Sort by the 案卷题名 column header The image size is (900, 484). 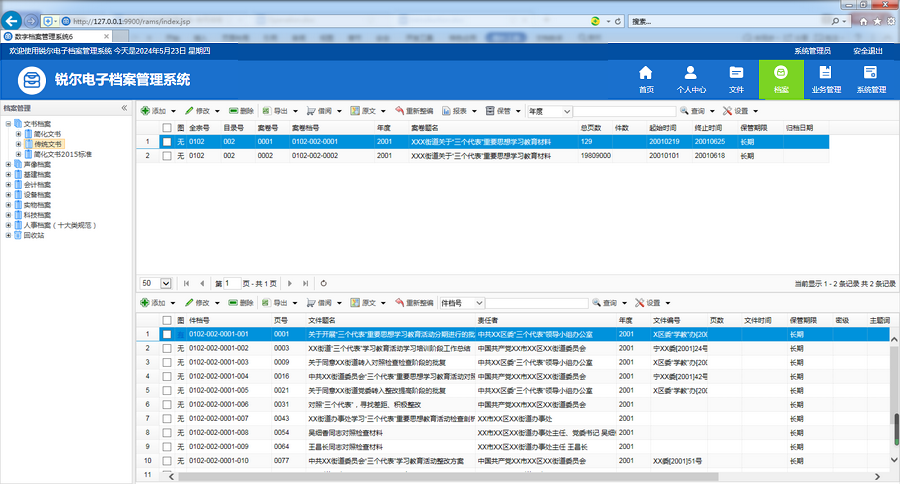click(x=425, y=128)
